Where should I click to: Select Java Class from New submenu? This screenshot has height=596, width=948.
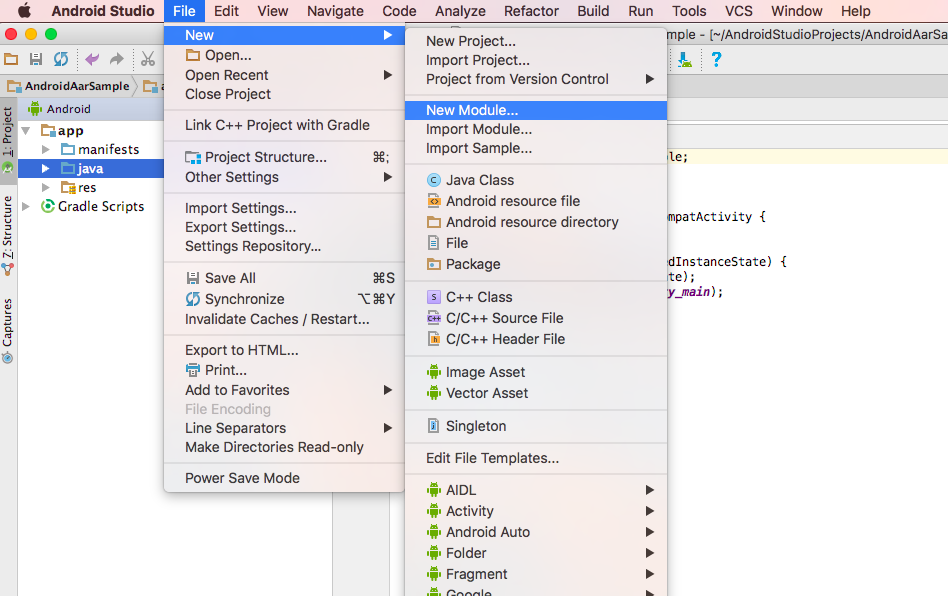click(x=536, y=180)
